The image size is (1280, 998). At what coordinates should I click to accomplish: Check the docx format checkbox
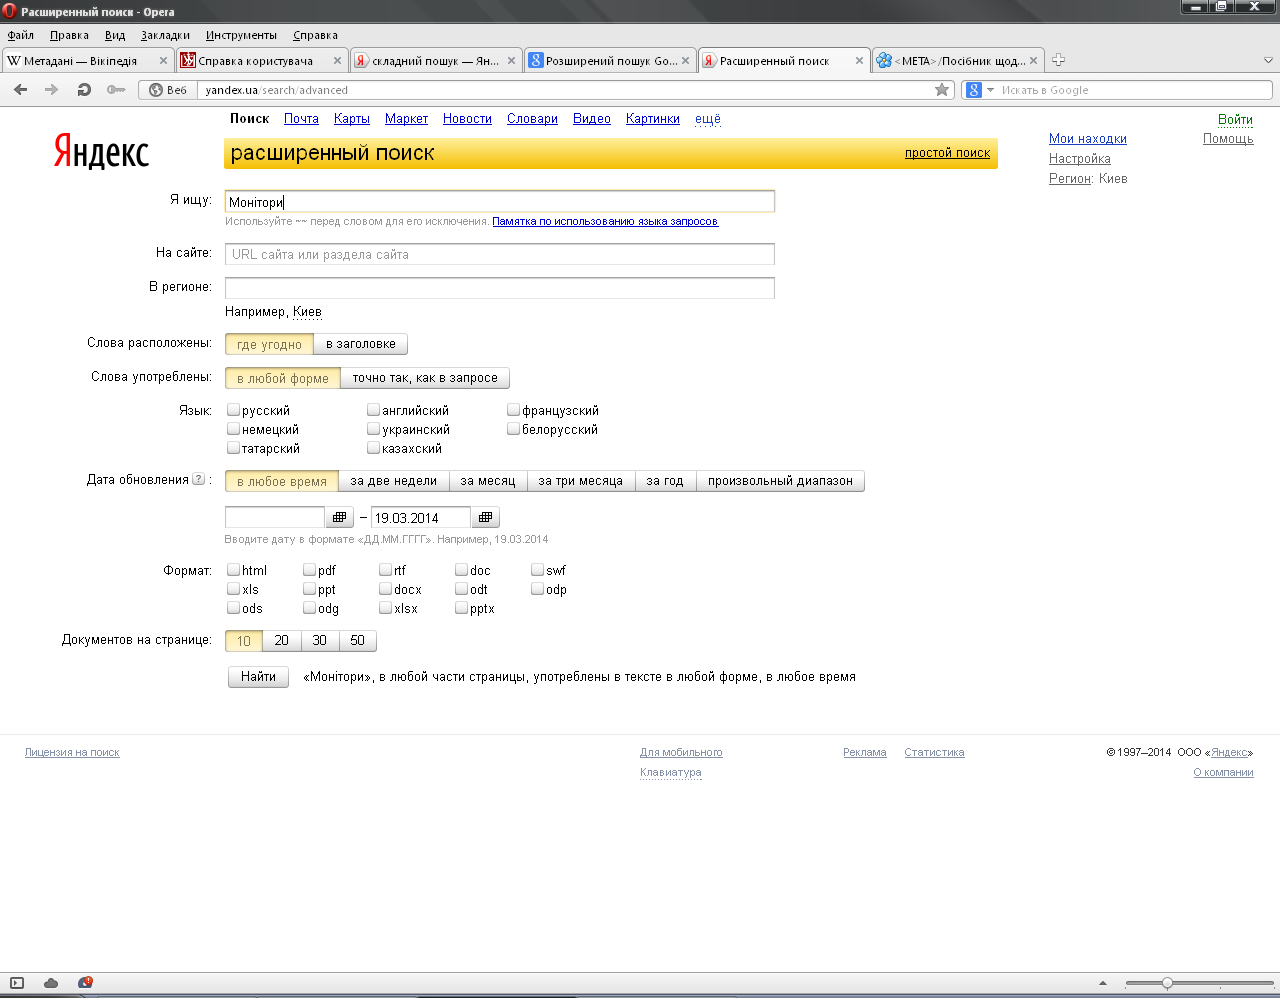pos(385,588)
